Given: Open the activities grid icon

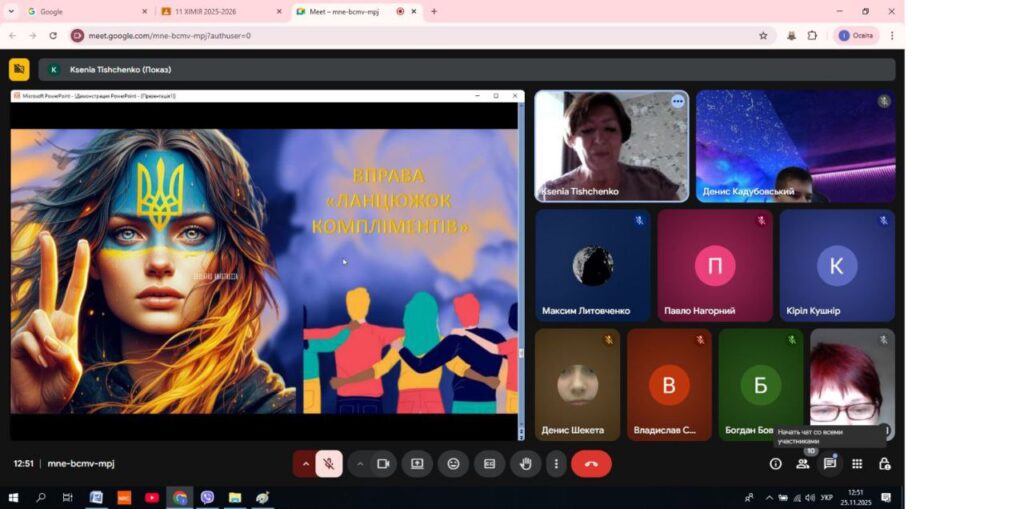Looking at the screenshot, I should tap(857, 464).
